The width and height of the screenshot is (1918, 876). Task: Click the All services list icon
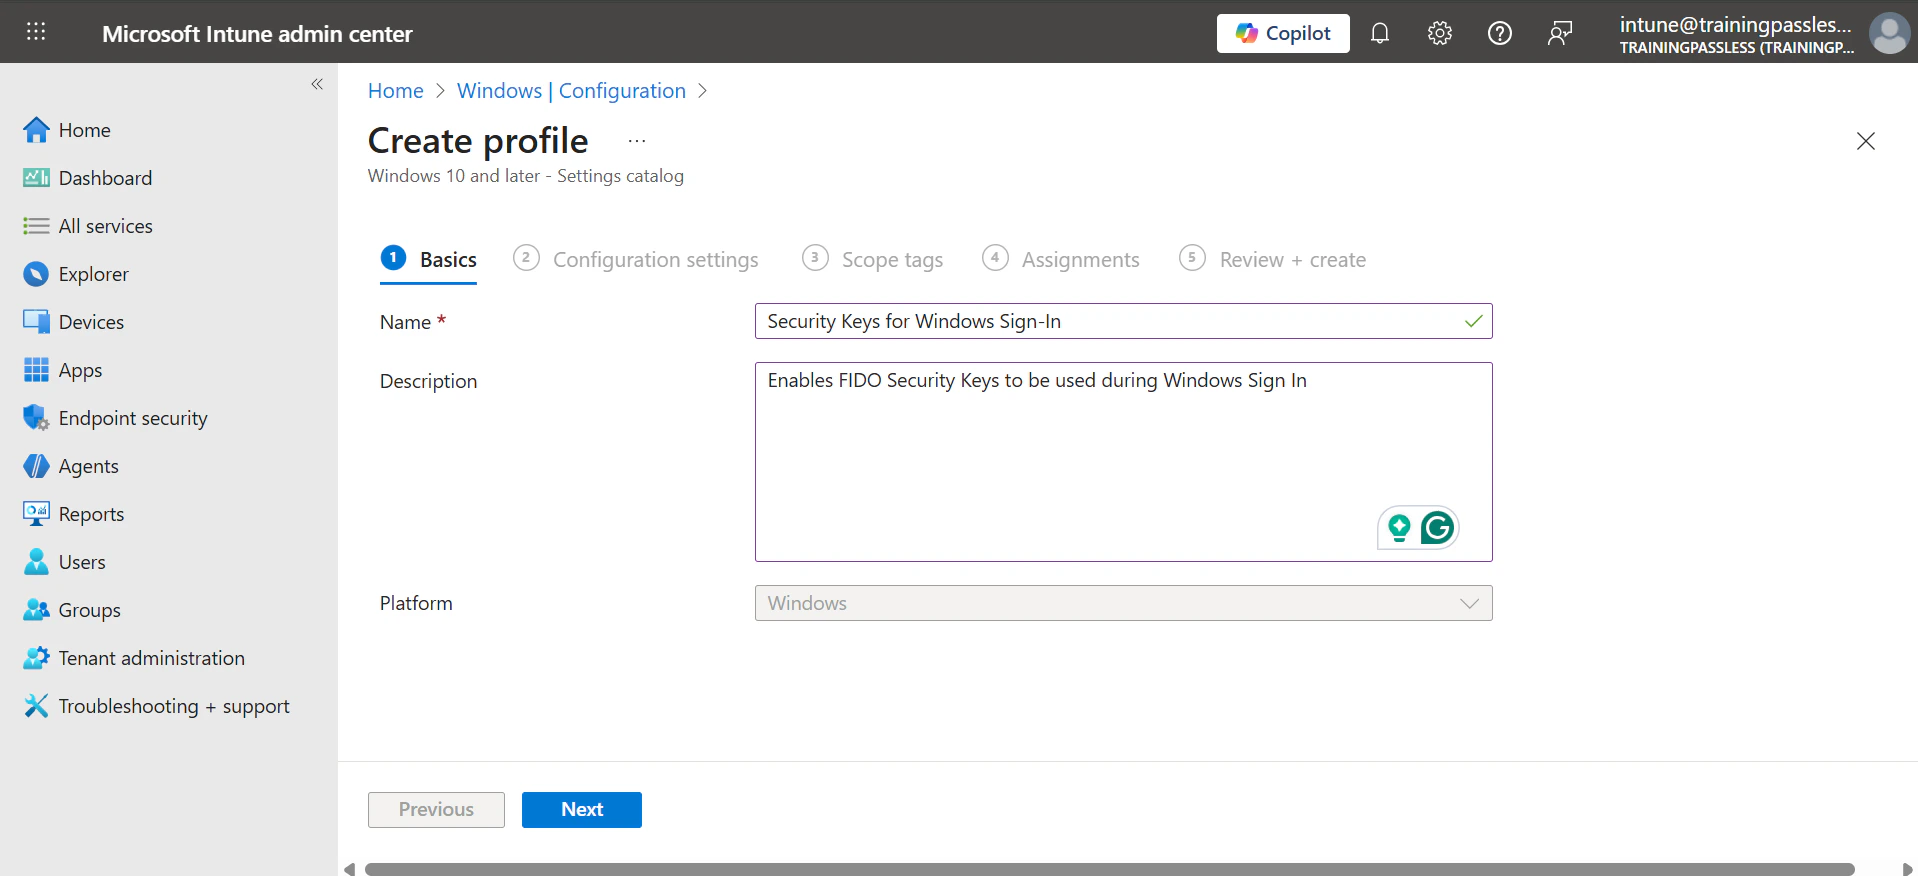click(36, 226)
